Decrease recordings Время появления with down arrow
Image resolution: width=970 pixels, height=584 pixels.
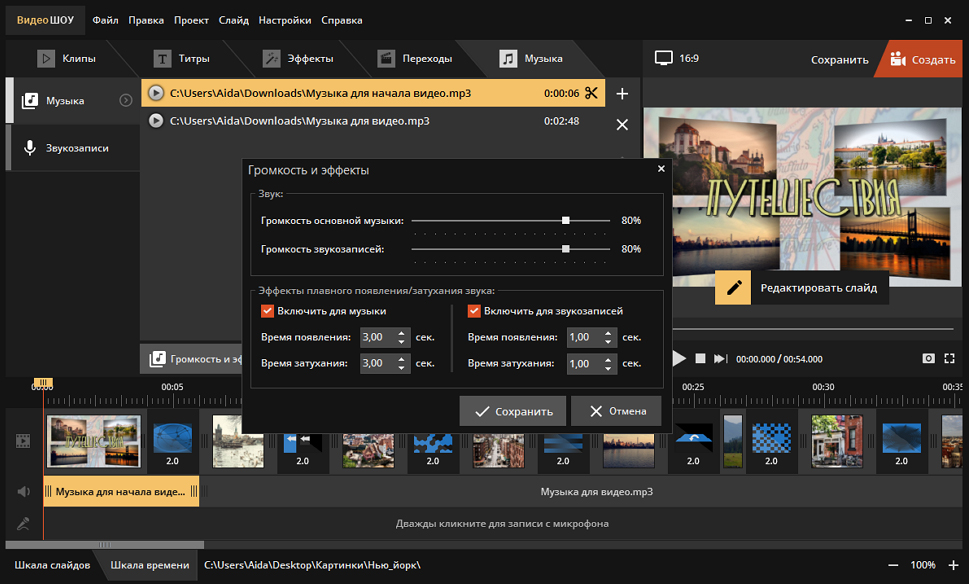pyautogui.click(x=608, y=341)
